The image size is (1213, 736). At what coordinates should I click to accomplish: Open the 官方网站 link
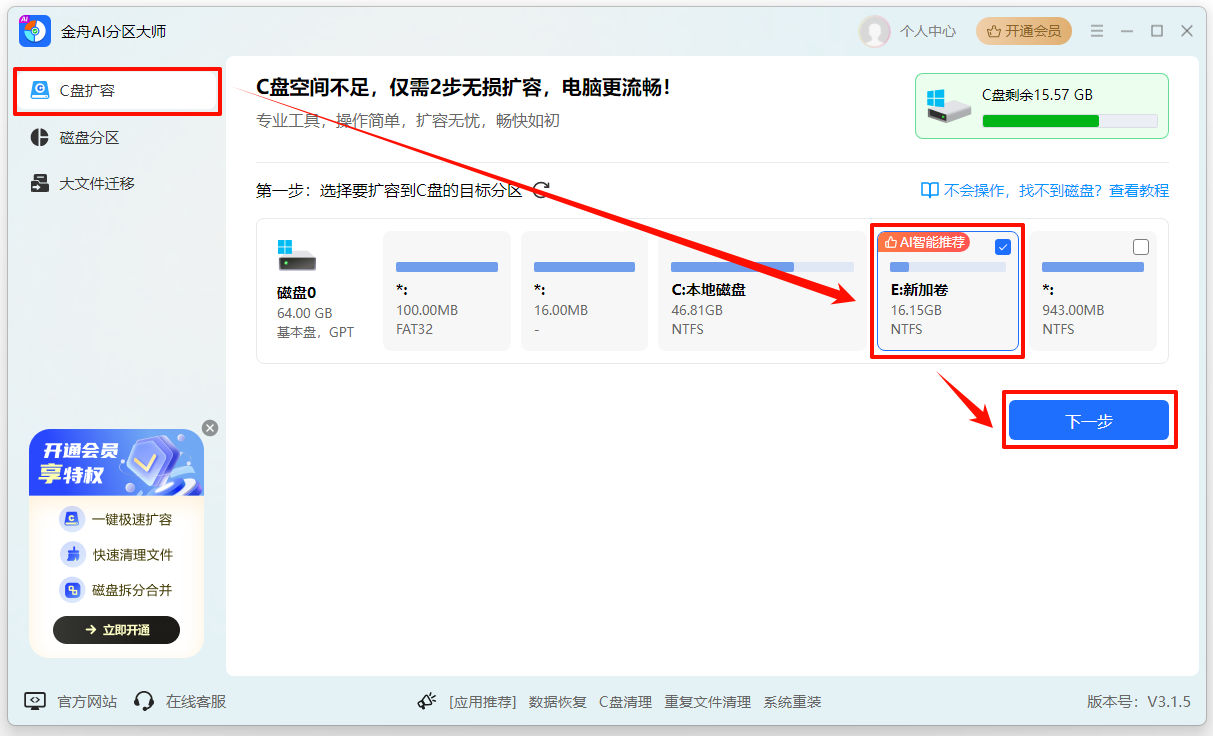click(x=87, y=702)
